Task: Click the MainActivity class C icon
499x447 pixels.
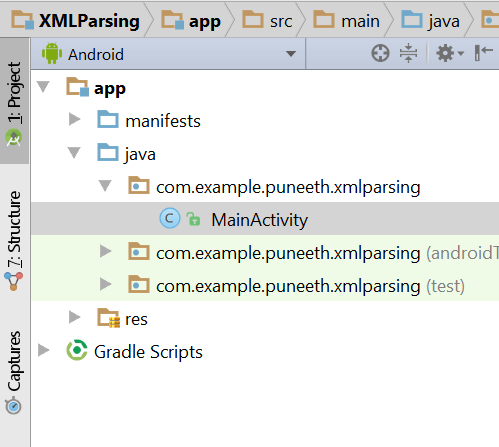Action: coord(170,219)
